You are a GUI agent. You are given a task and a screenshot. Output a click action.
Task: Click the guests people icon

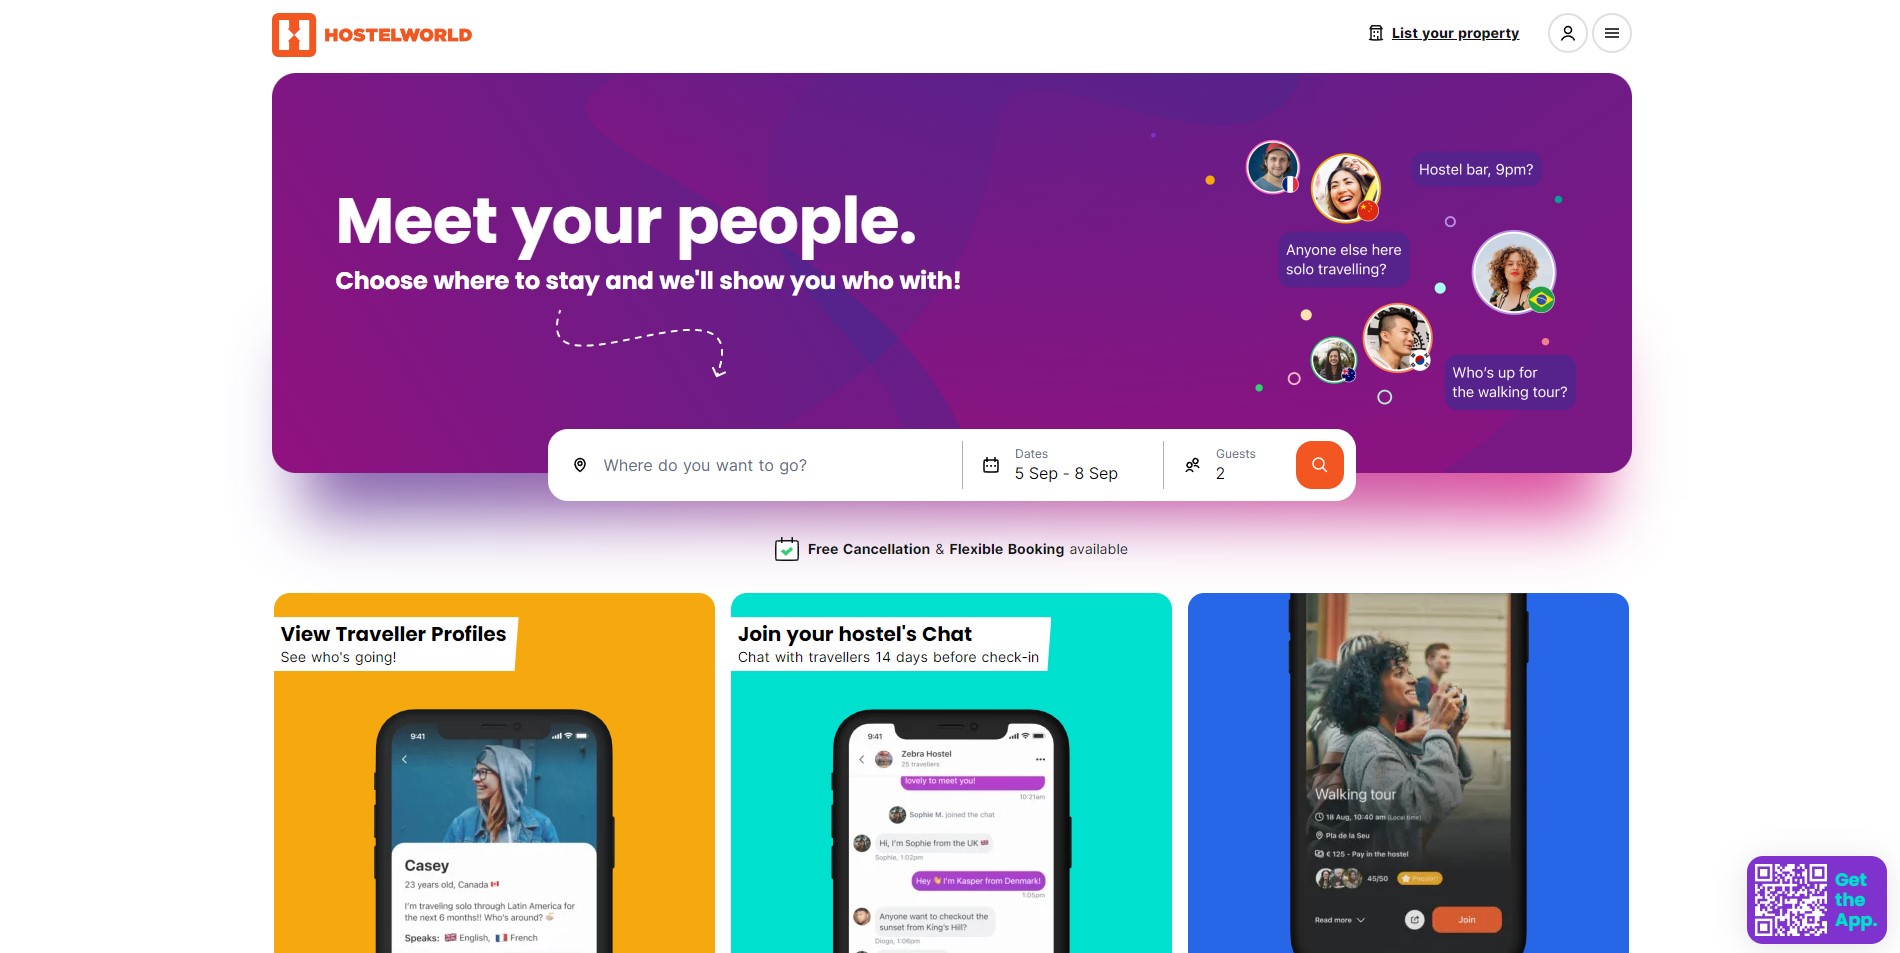click(1192, 465)
